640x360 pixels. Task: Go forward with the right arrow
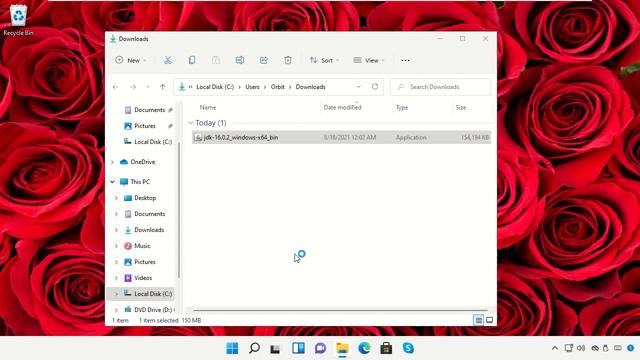(133, 87)
